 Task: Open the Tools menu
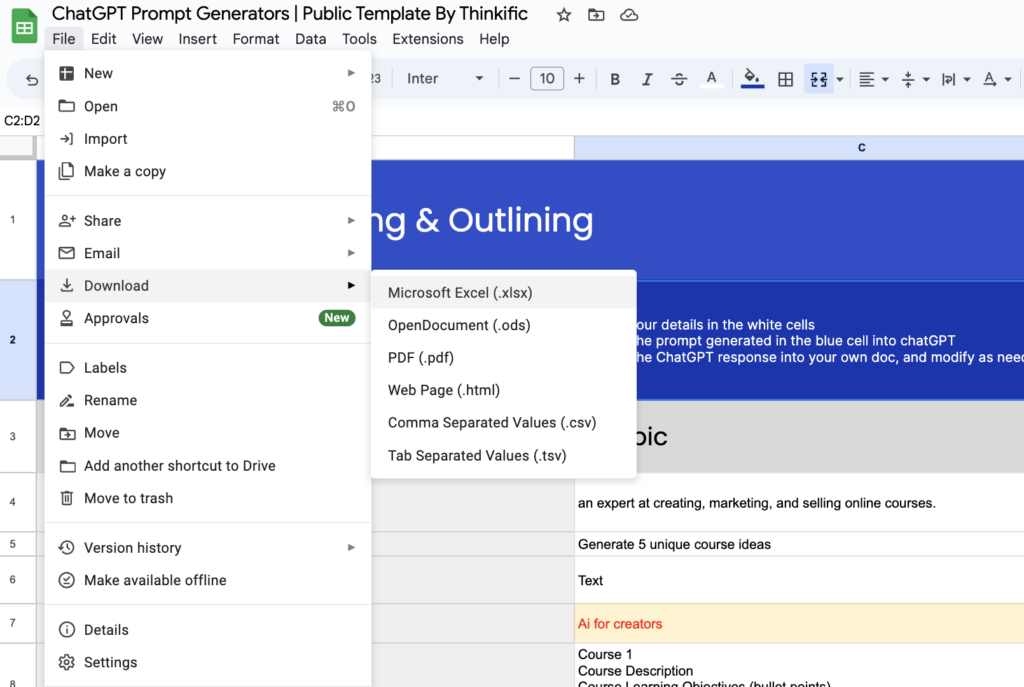[x=359, y=39]
